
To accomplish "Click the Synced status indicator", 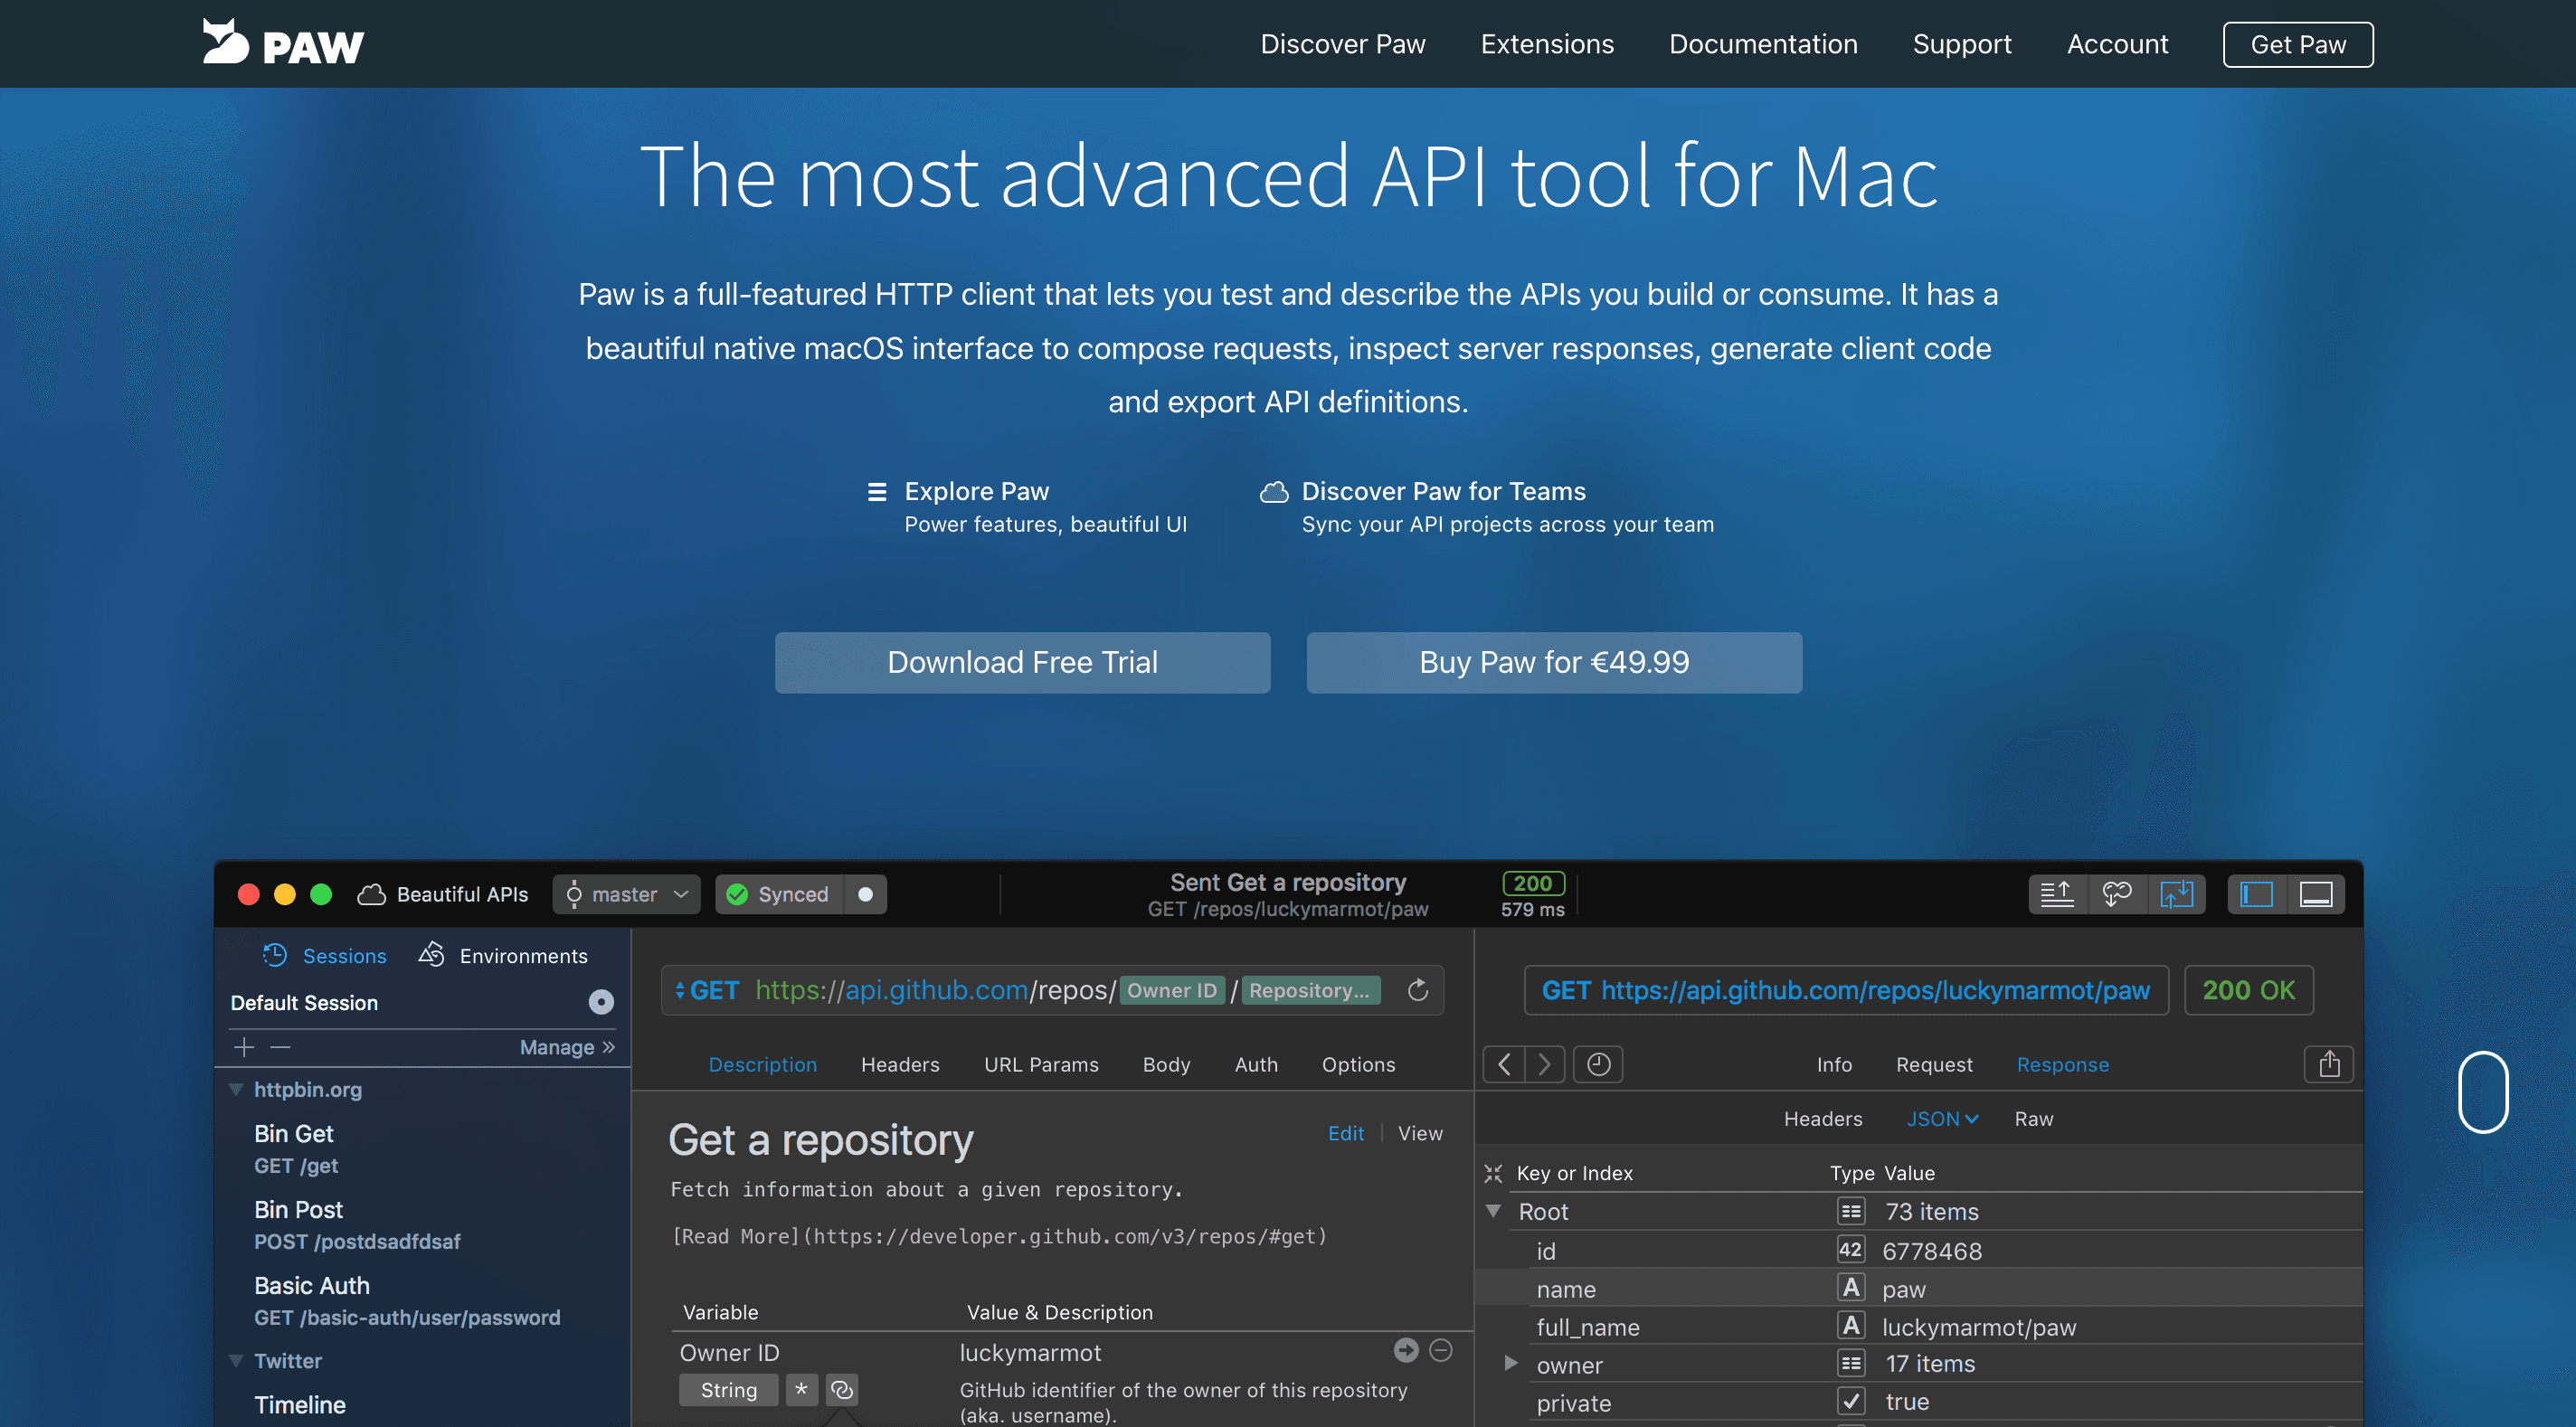I will click(779, 894).
